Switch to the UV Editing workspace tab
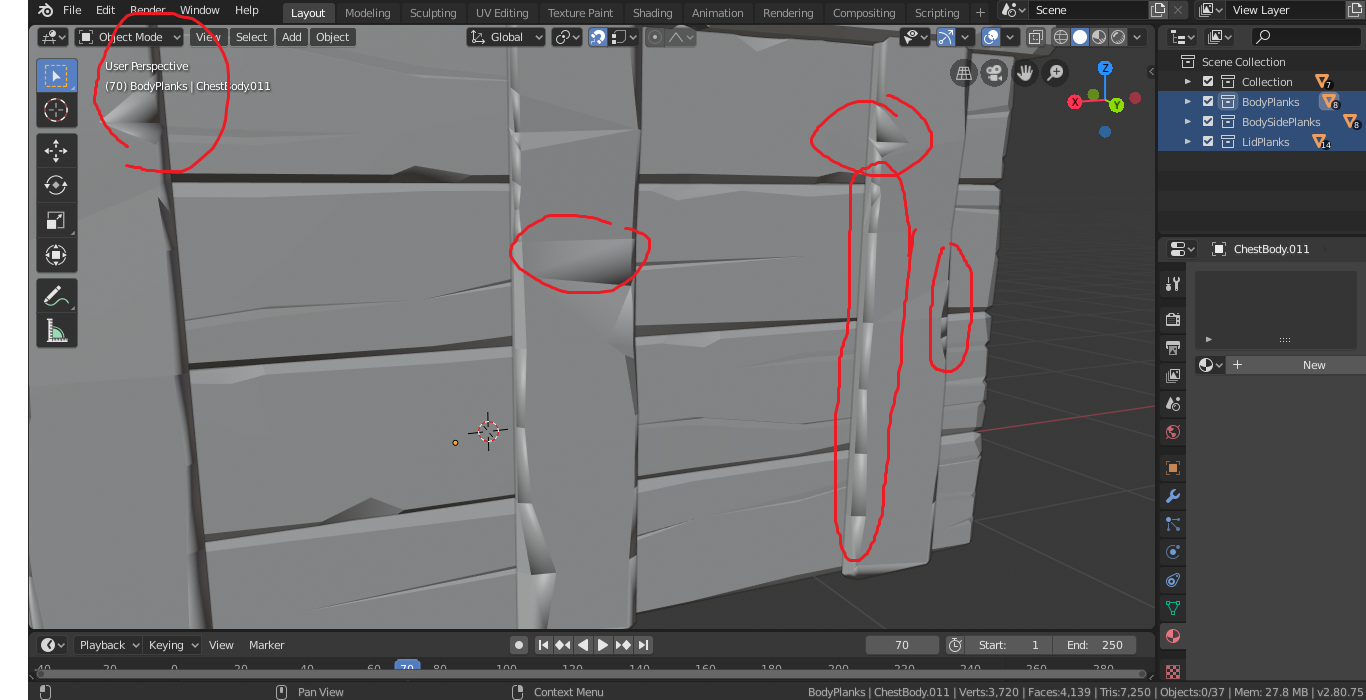The image size is (1366, 700). [x=502, y=13]
